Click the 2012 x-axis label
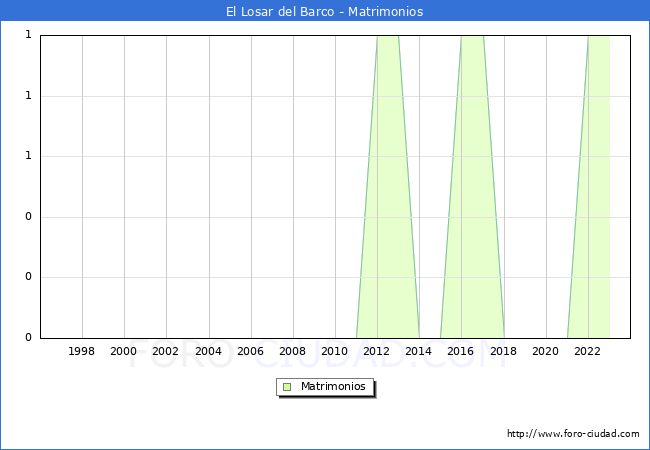 pos(376,351)
